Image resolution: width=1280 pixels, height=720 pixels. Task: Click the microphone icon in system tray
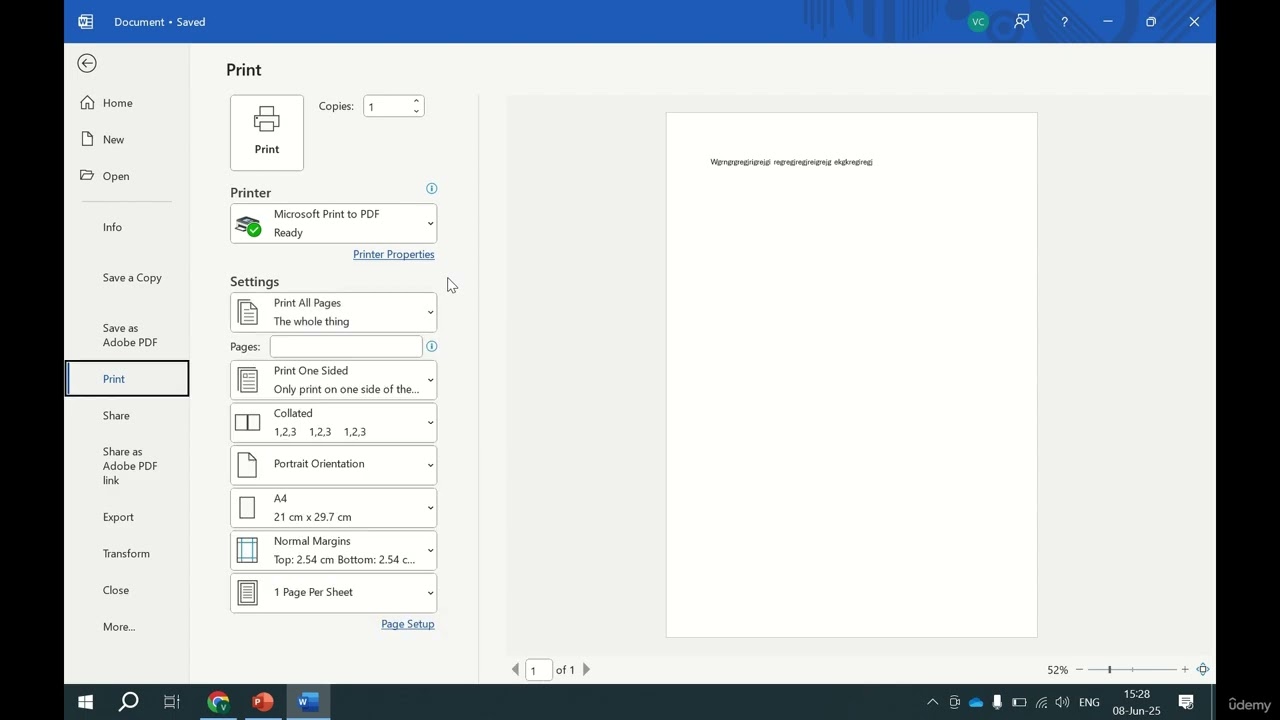point(997,702)
